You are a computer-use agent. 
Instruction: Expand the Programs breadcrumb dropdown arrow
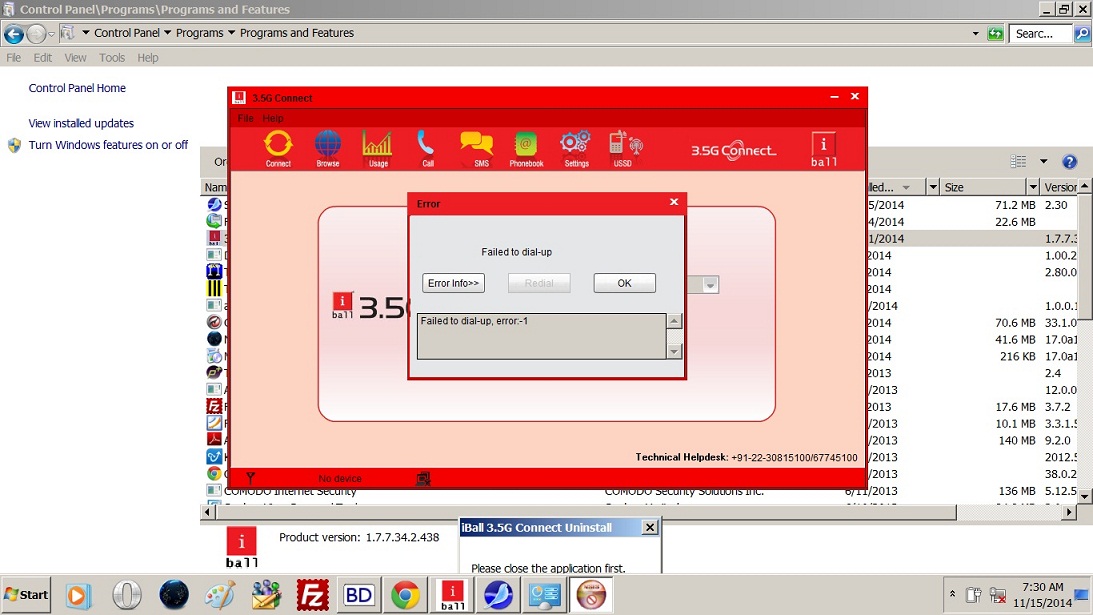coord(232,33)
